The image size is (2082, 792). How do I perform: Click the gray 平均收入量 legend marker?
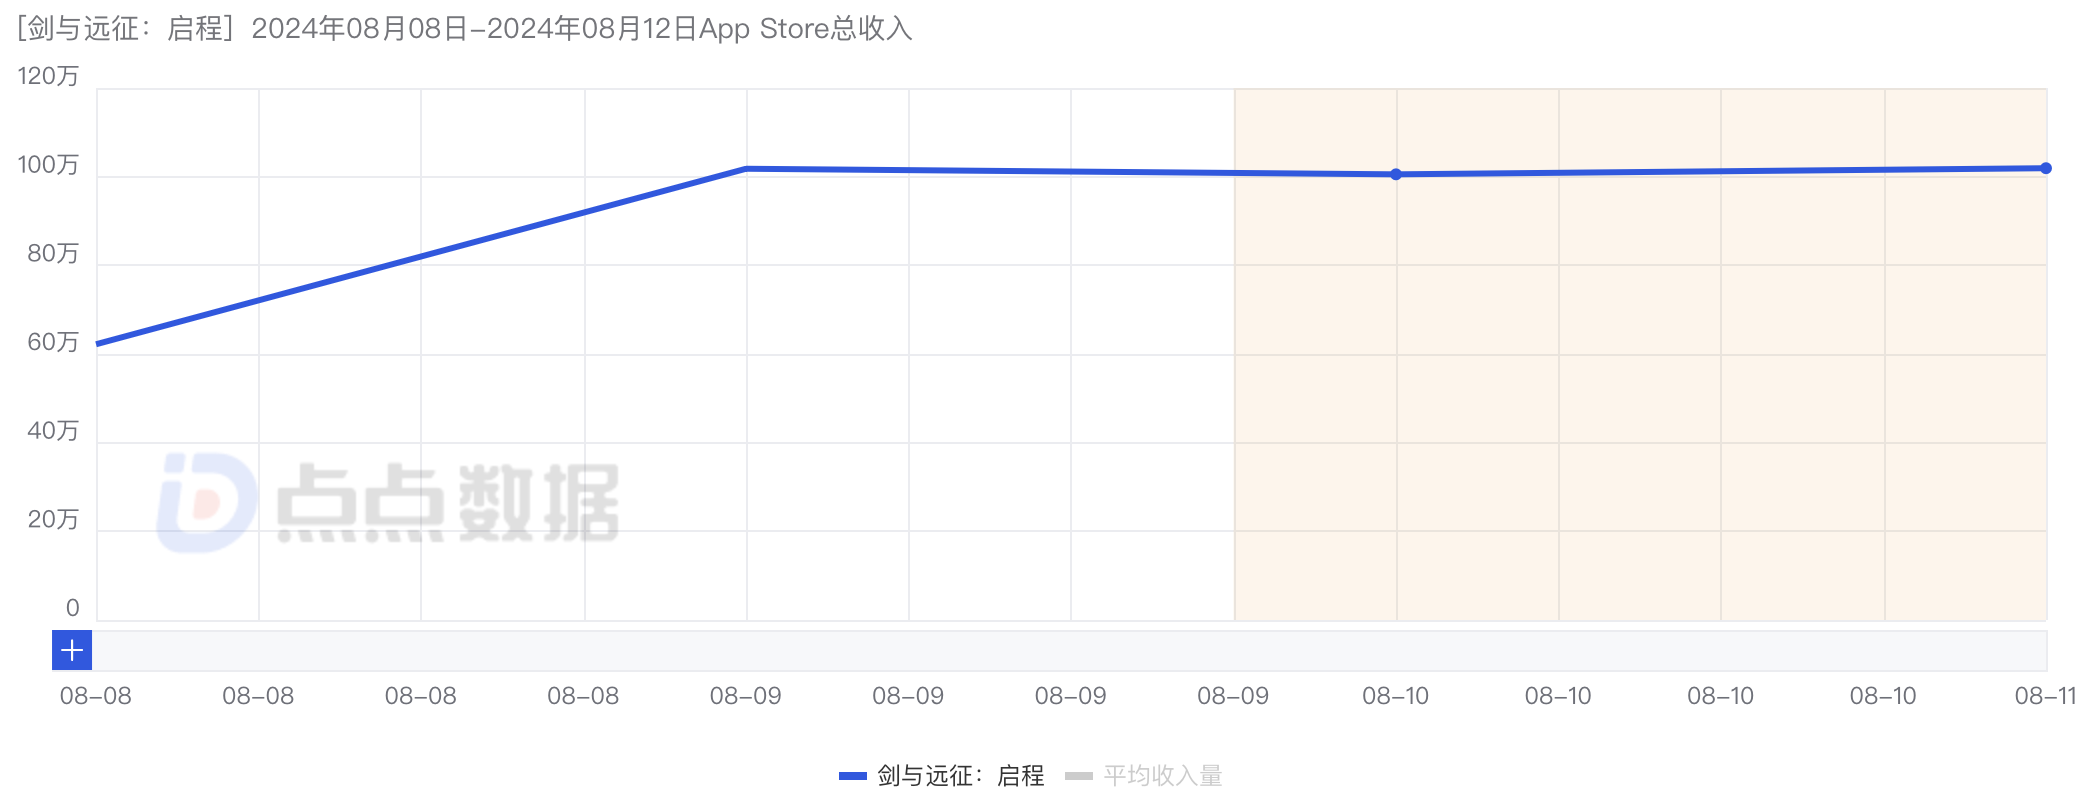tap(1082, 774)
